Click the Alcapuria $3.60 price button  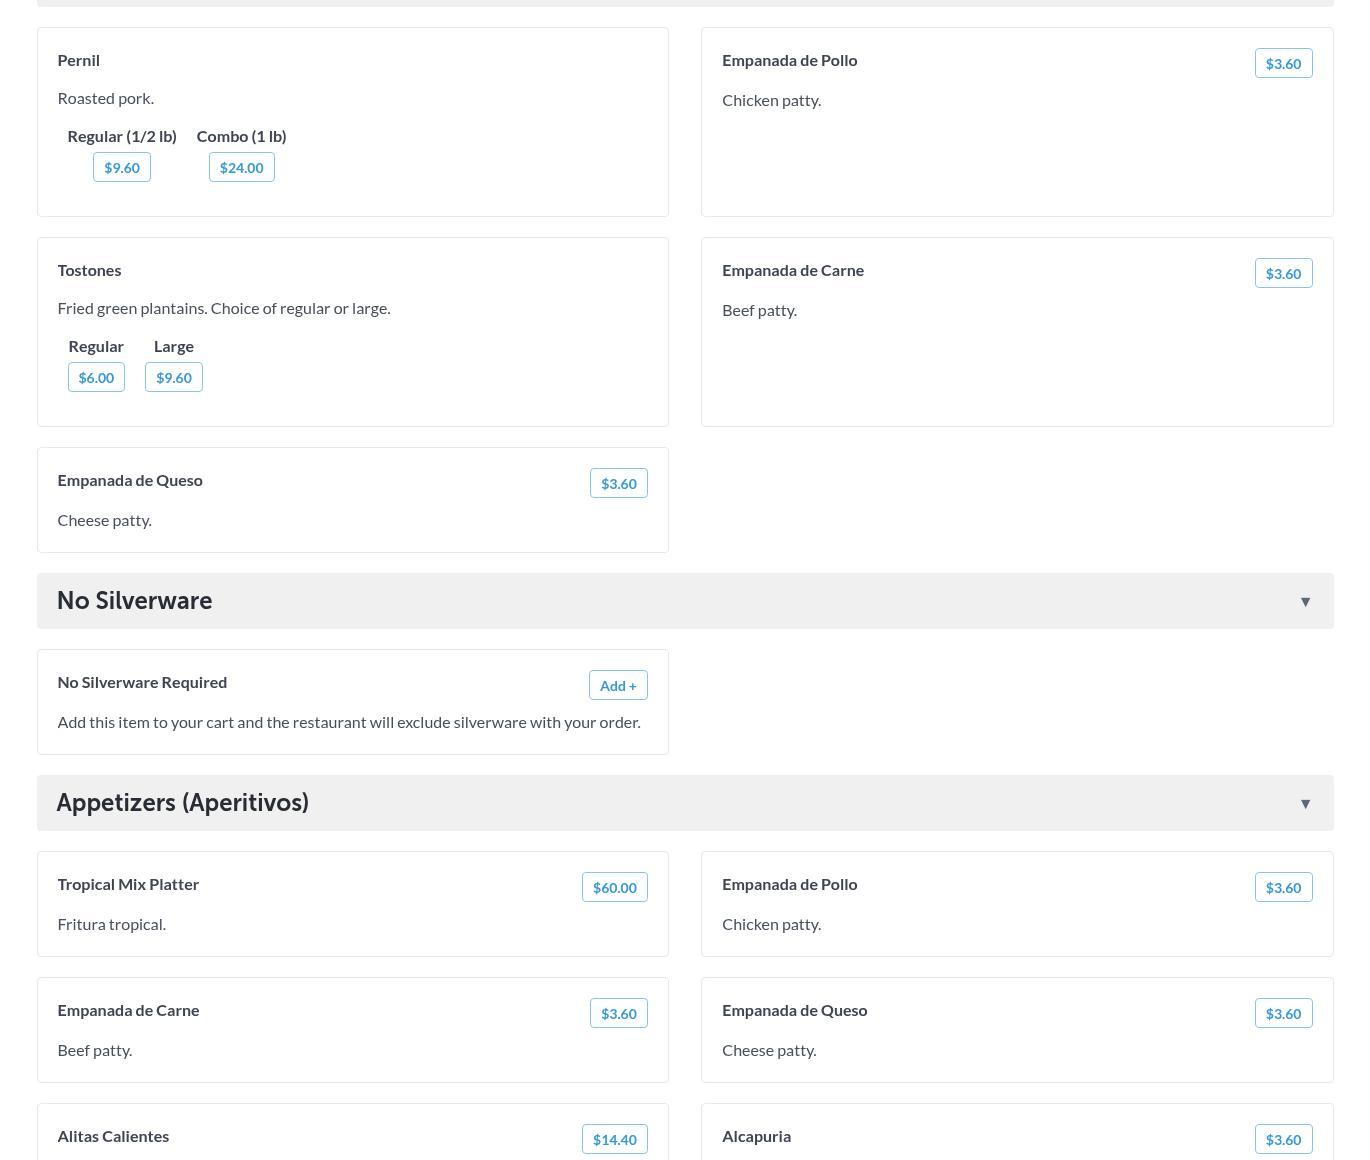[1283, 1139]
